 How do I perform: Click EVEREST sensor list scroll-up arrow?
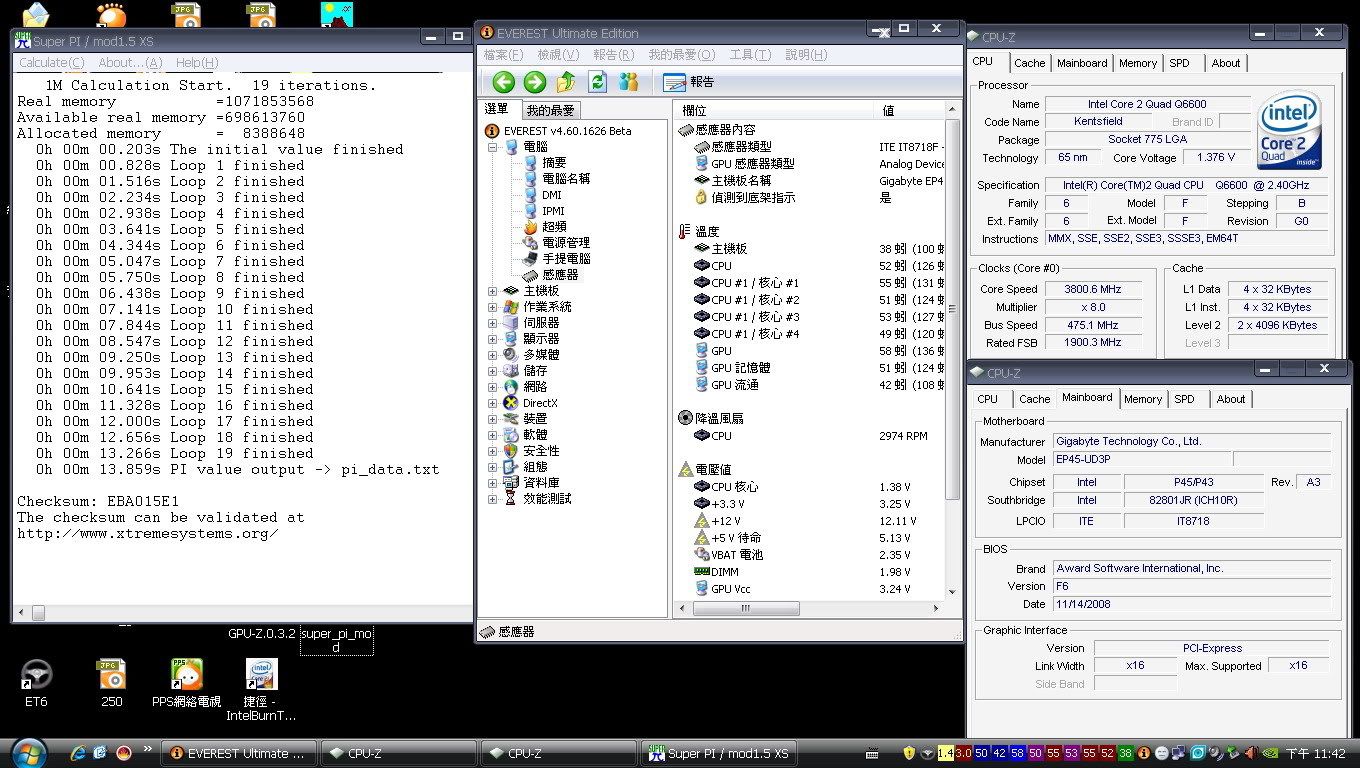pyautogui.click(x=953, y=110)
